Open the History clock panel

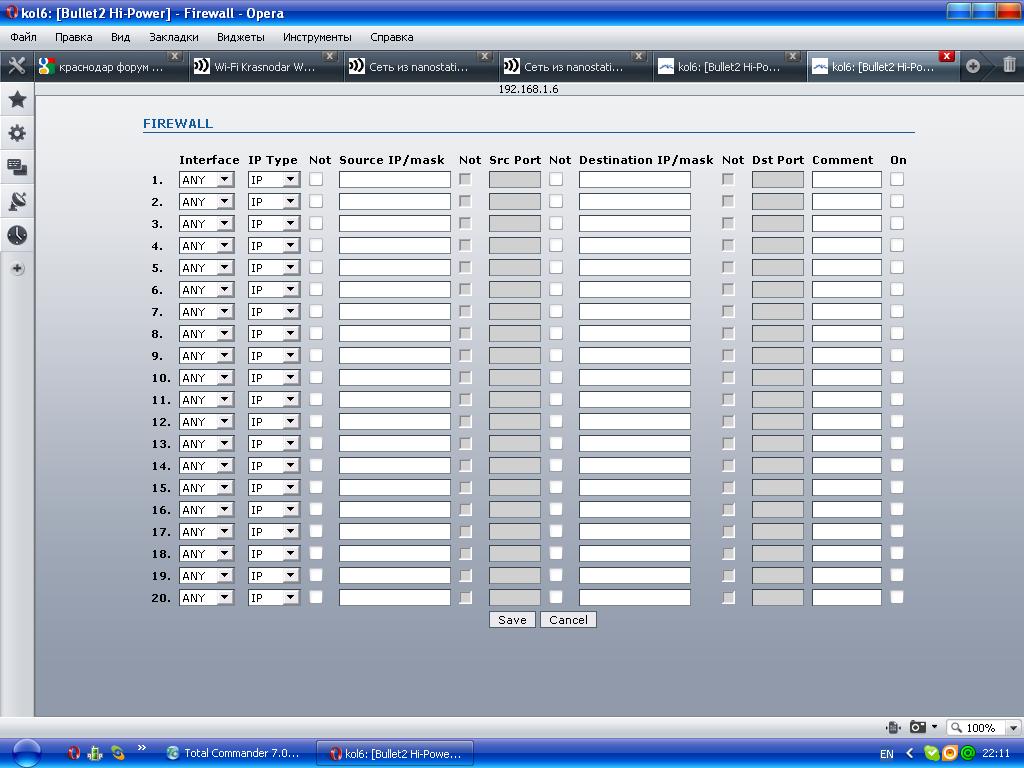coord(17,235)
